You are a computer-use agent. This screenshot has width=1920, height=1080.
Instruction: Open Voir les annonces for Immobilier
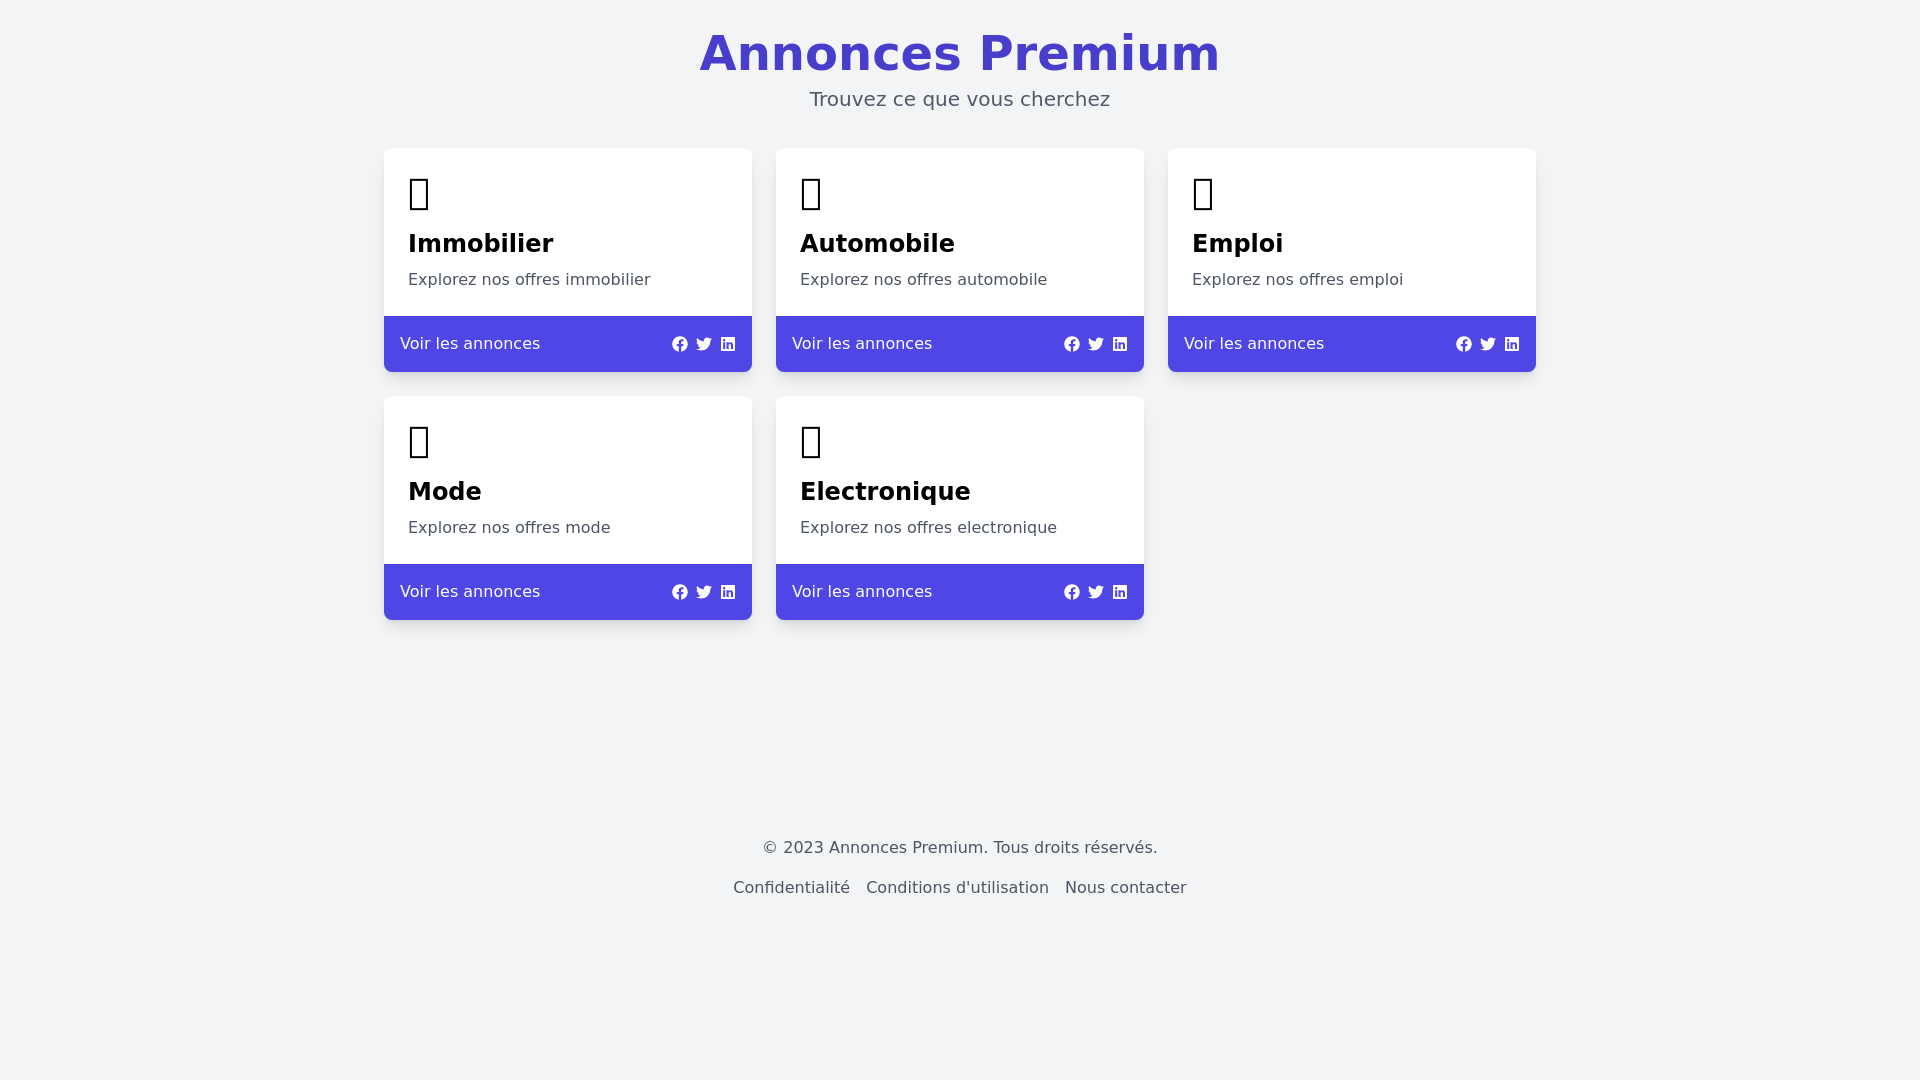point(470,343)
